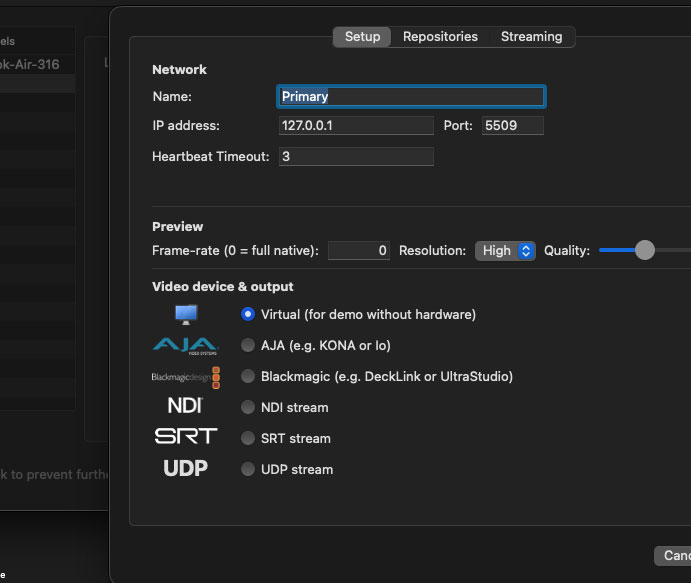Select the AJA KONA or Io option
The image size is (691, 583).
(248, 345)
